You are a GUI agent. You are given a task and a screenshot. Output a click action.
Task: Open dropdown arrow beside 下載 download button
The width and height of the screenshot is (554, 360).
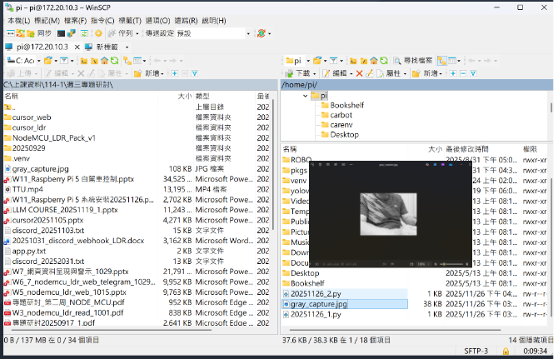(314, 73)
